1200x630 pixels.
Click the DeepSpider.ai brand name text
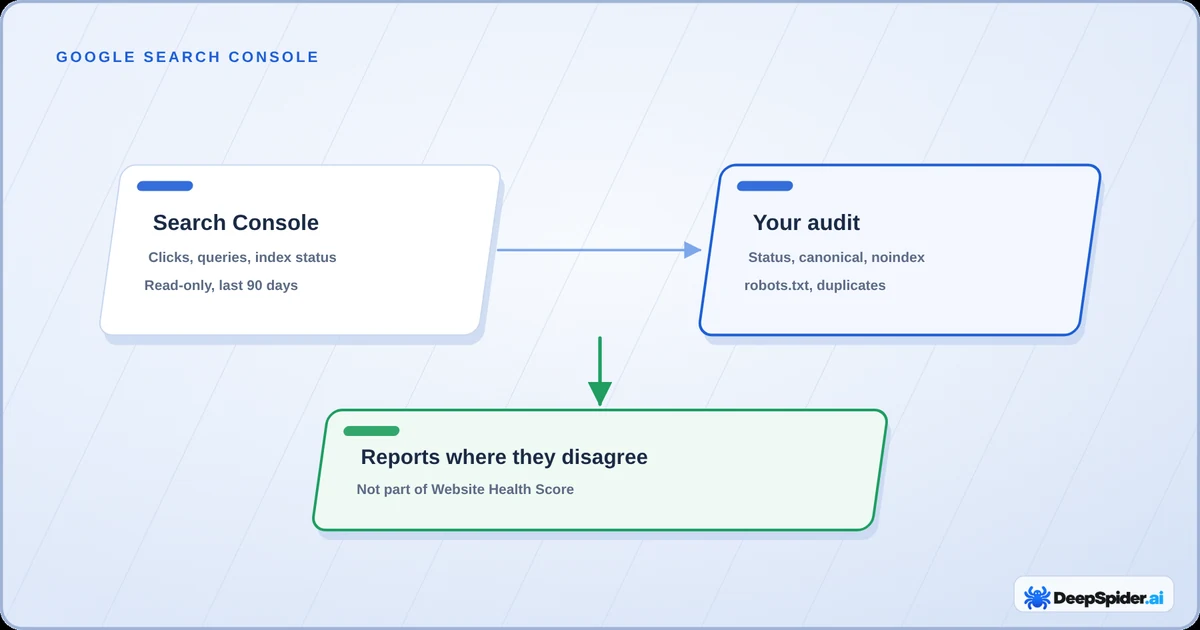[x=1107, y=598]
